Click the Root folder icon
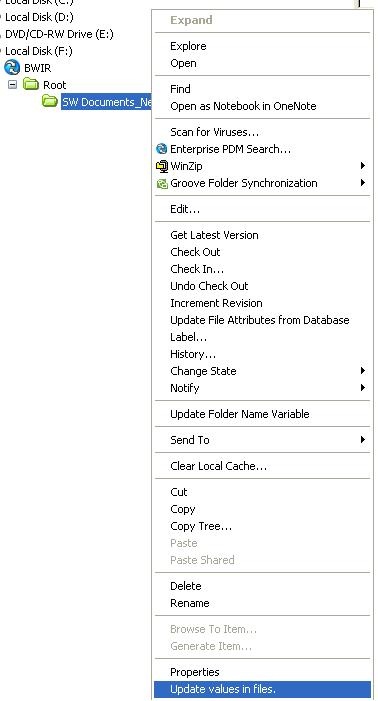 tap(30, 84)
